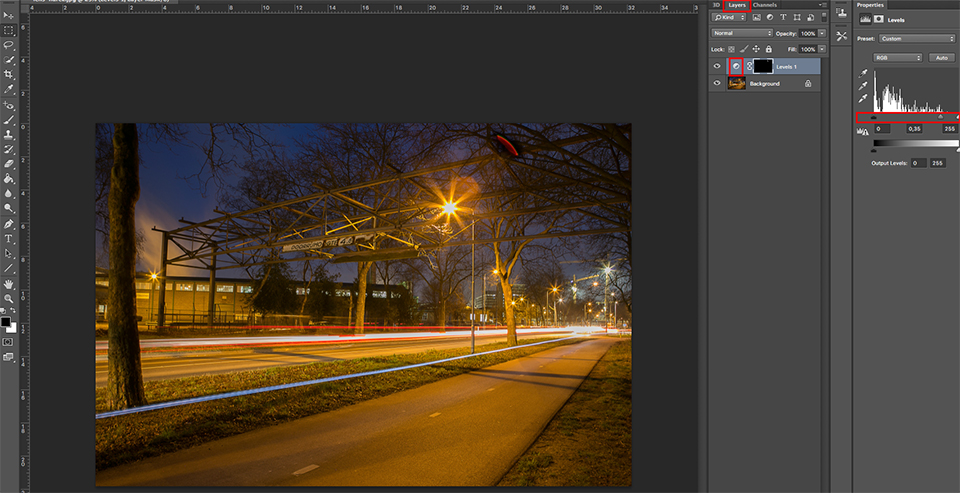
Task: Select the Hand tool
Action: (x=9, y=284)
